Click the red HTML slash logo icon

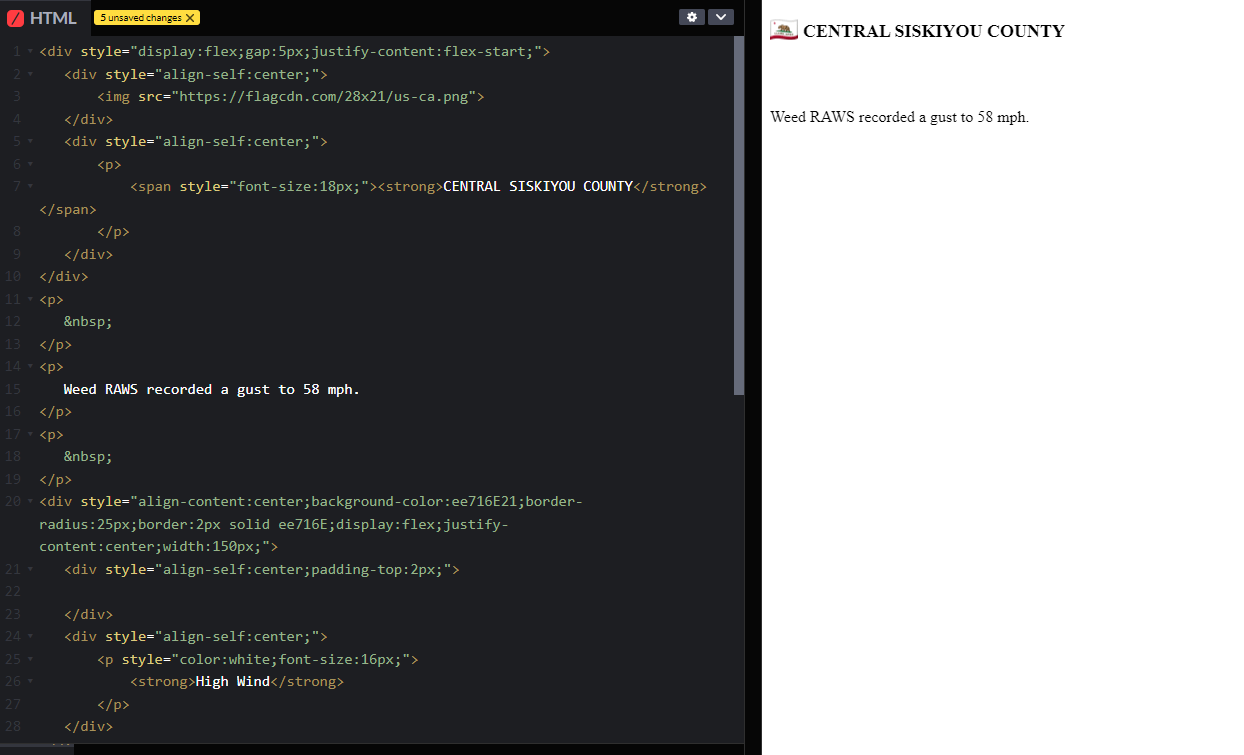pos(15,18)
